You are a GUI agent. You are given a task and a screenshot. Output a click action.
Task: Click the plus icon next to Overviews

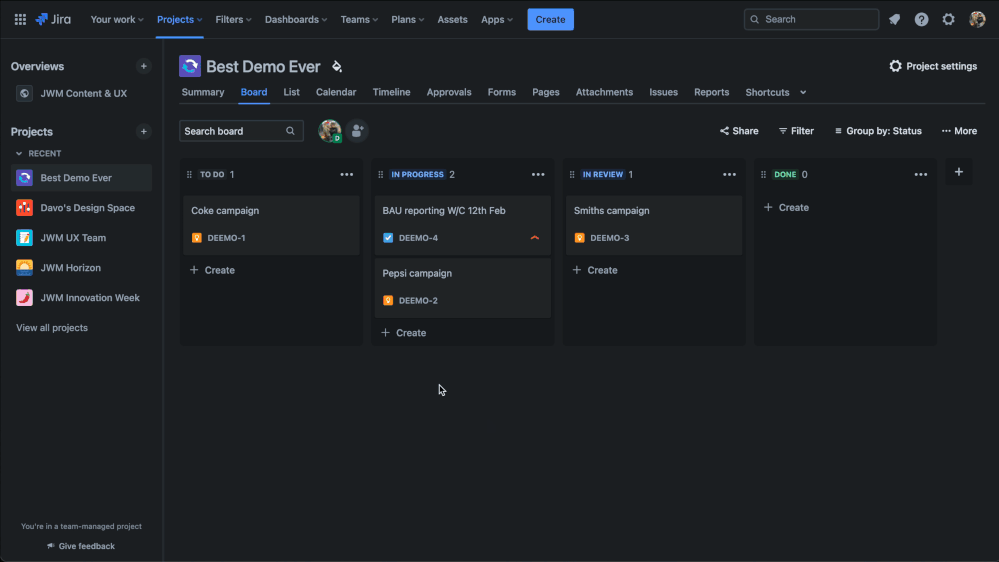click(144, 66)
